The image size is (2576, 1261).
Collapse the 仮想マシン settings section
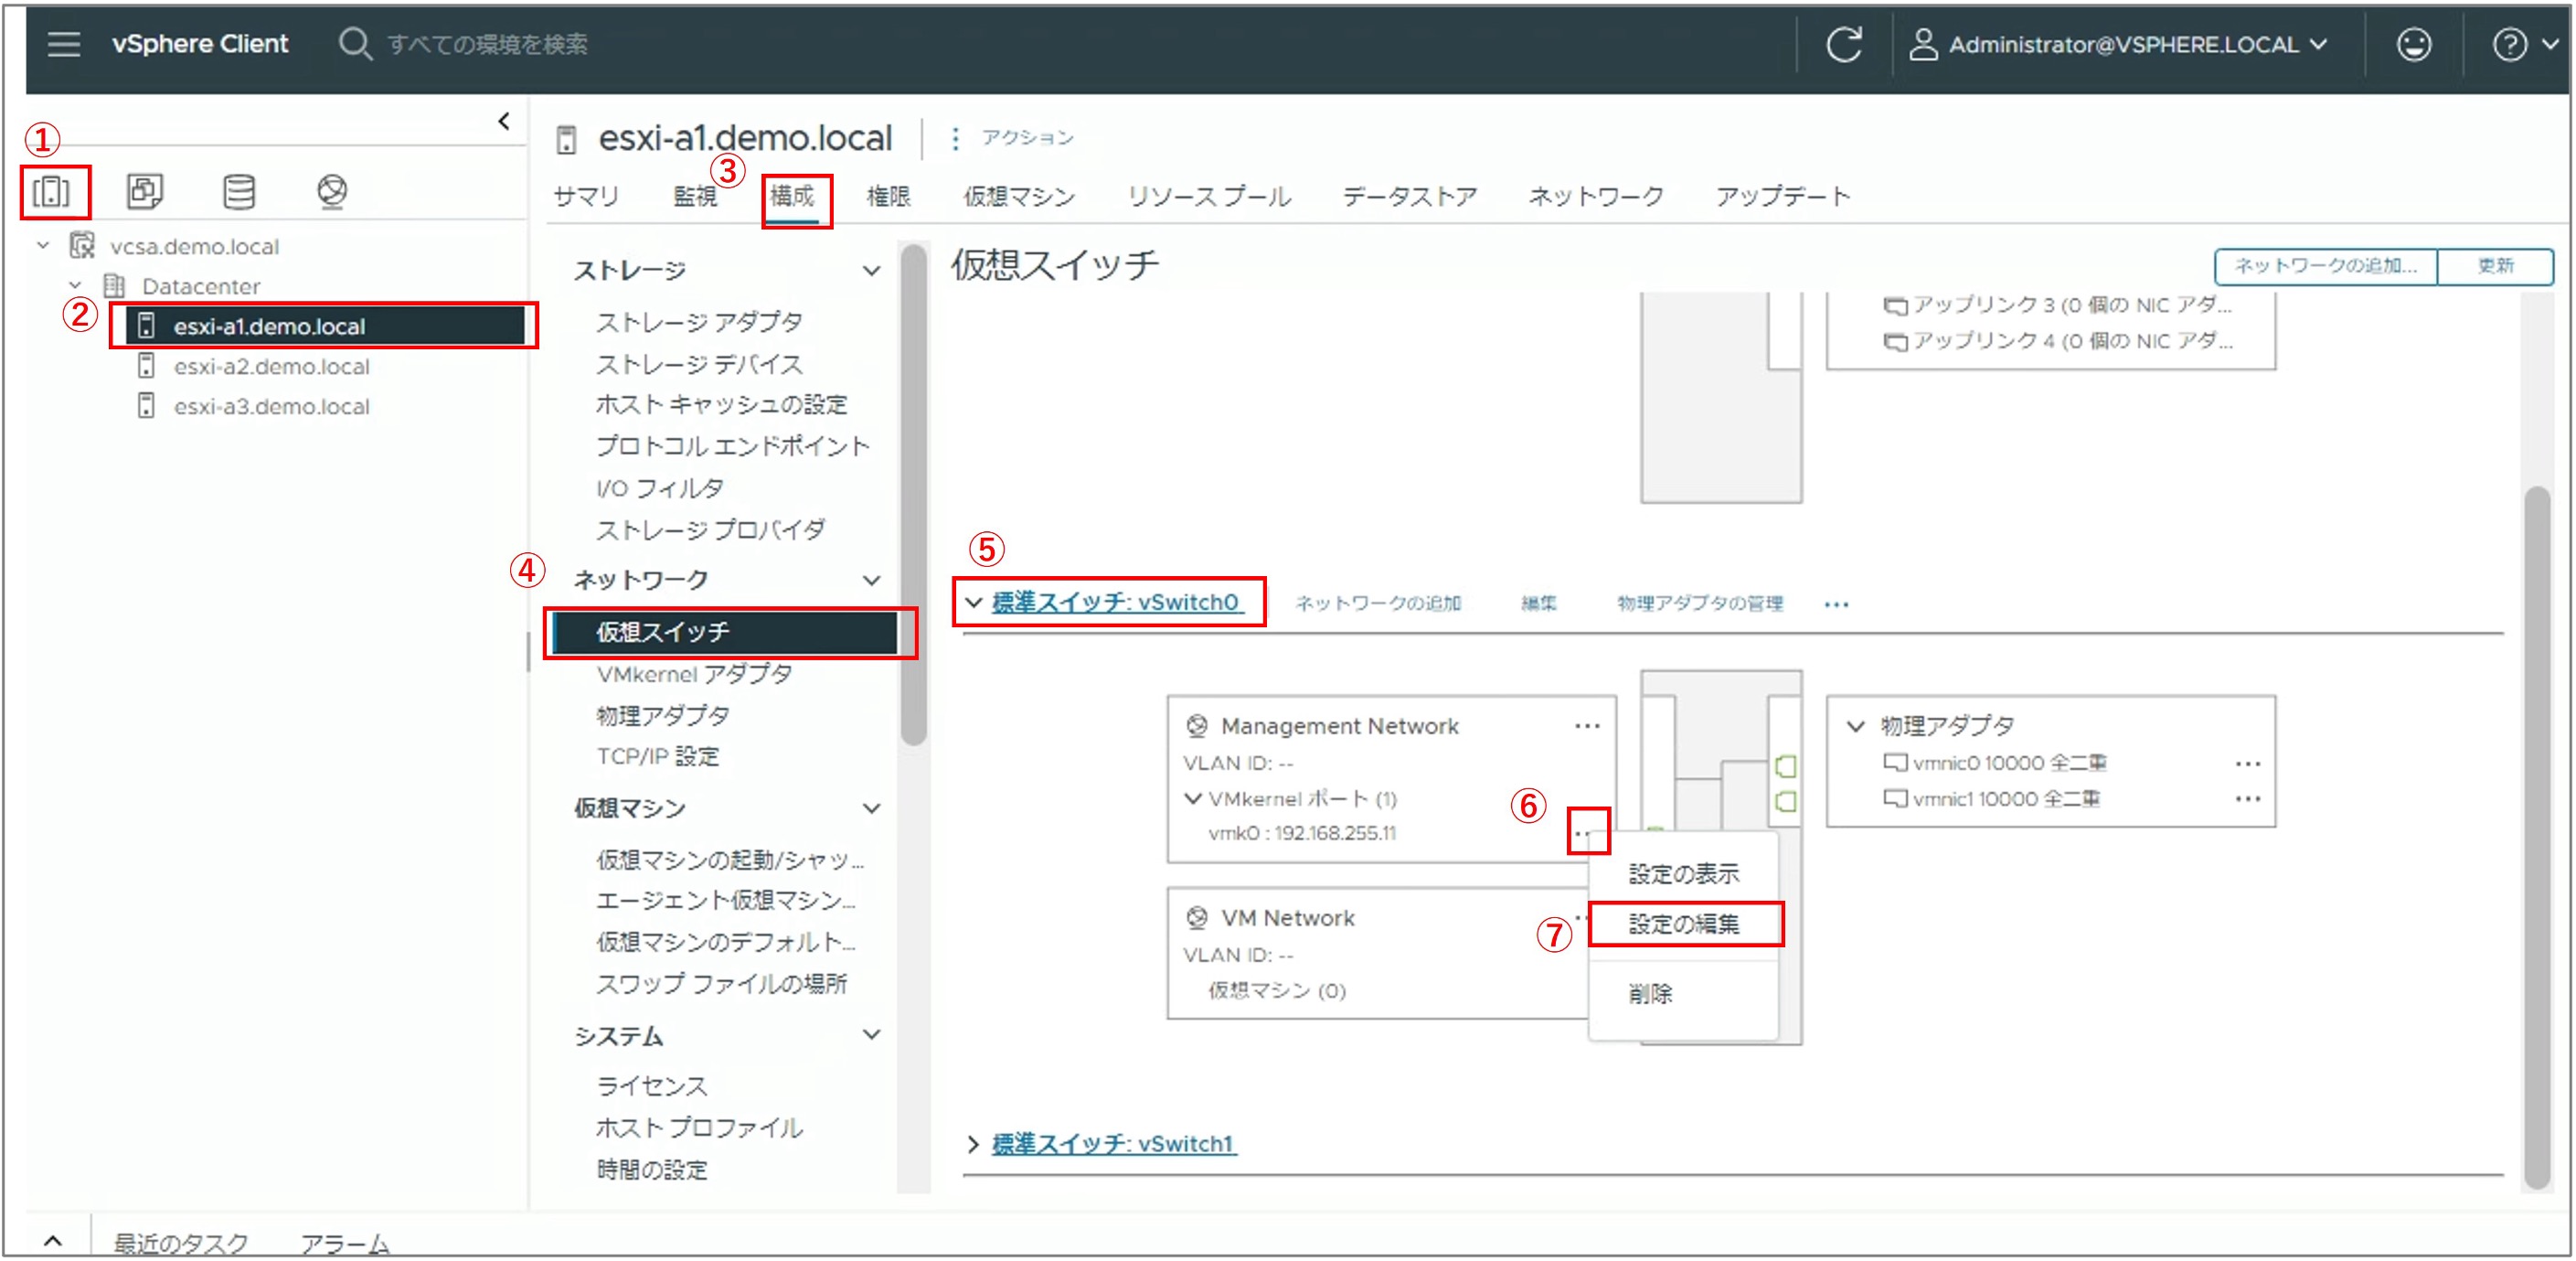click(x=871, y=808)
